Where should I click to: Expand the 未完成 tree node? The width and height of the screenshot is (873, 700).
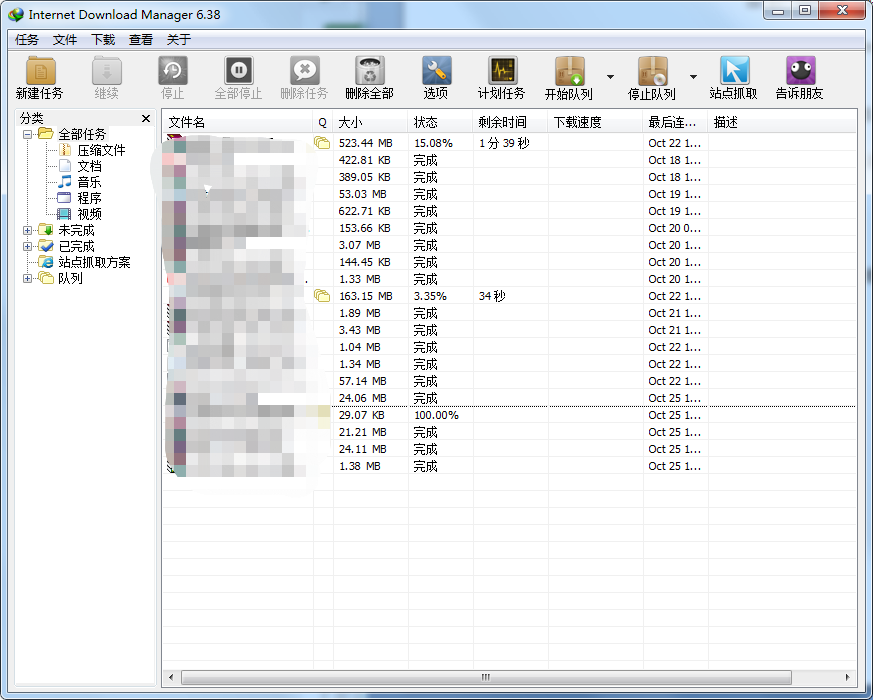point(27,230)
